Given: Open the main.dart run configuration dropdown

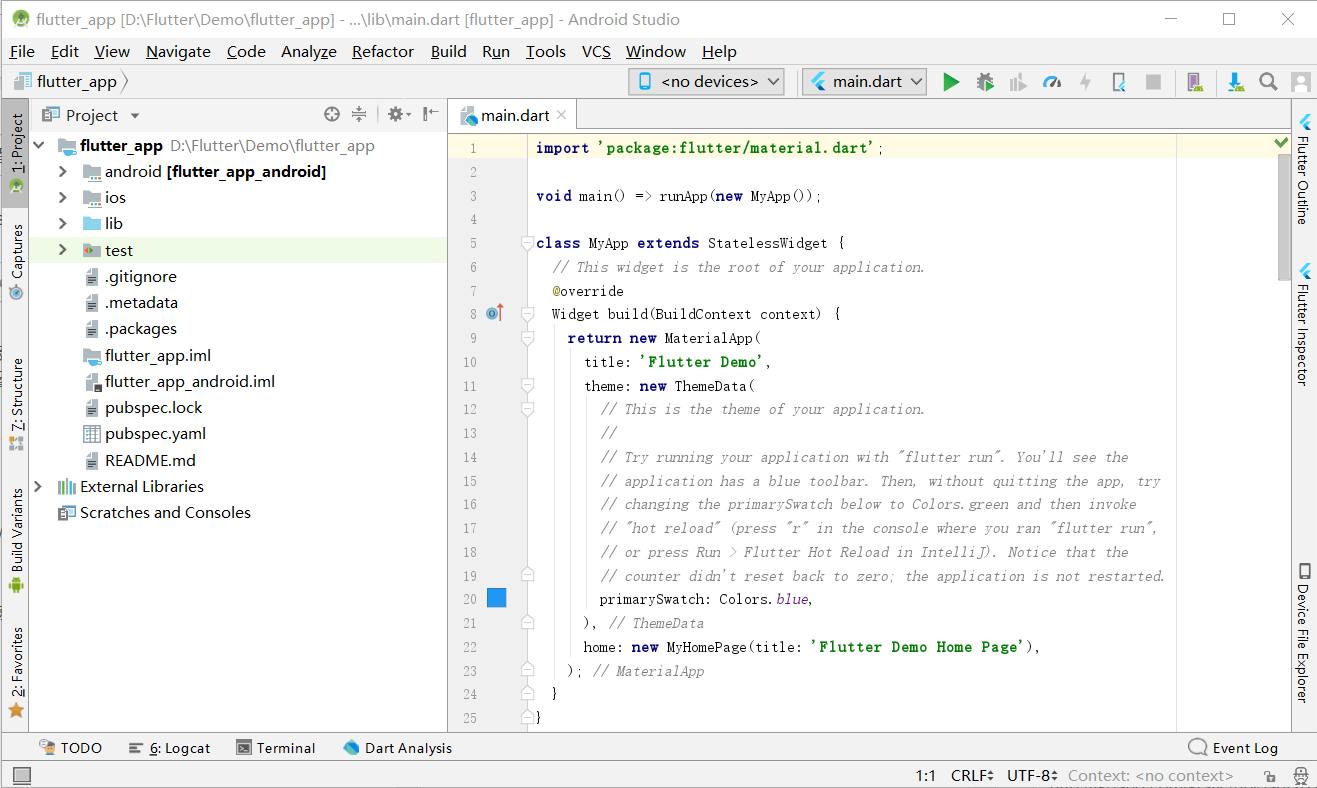Looking at the screenshot, I should (865, 82).
